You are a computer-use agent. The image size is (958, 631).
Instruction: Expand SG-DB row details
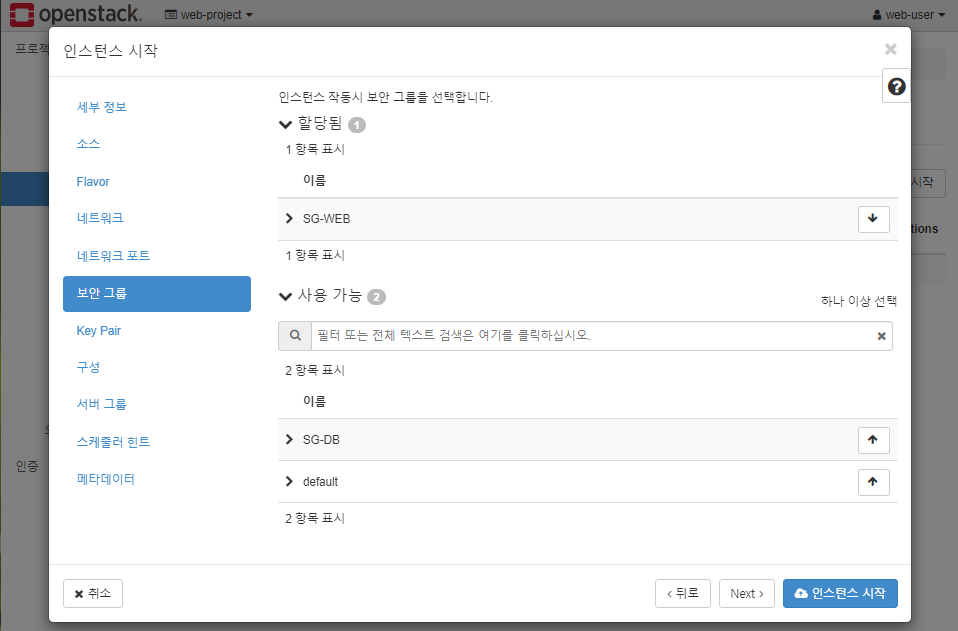tap(290, 439)
